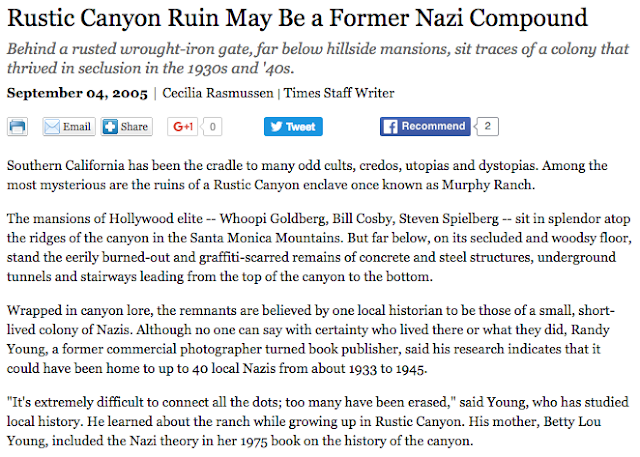Open the Share label text

tap(134, 127)
